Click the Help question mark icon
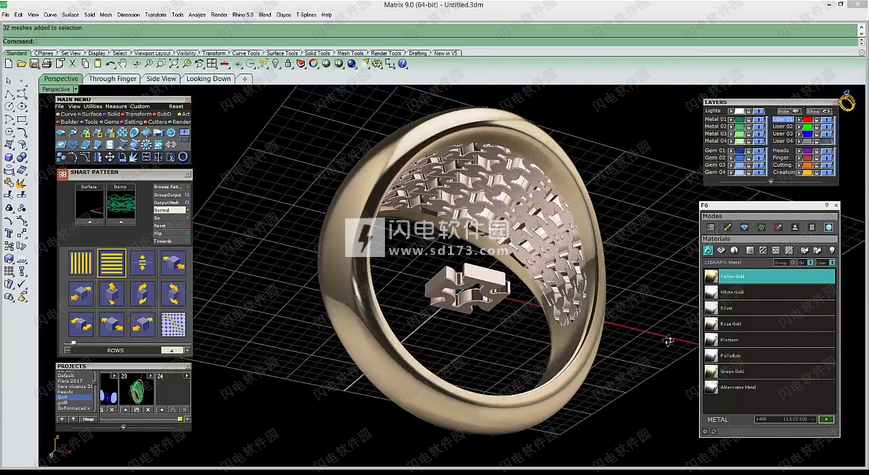869x475 pixels. point(403,64)
